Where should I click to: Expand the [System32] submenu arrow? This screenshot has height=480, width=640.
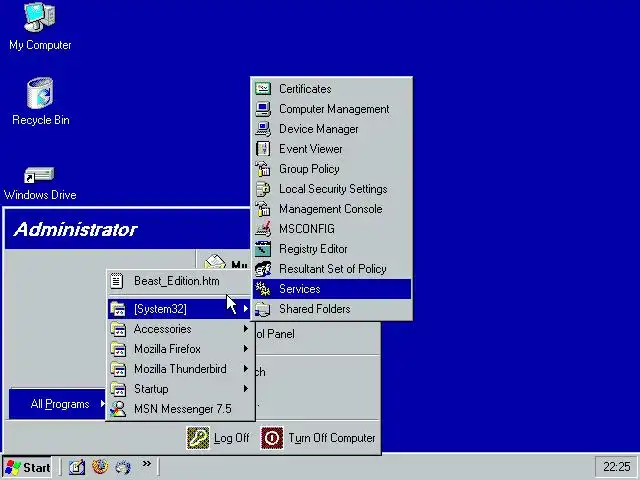(246, 309)
